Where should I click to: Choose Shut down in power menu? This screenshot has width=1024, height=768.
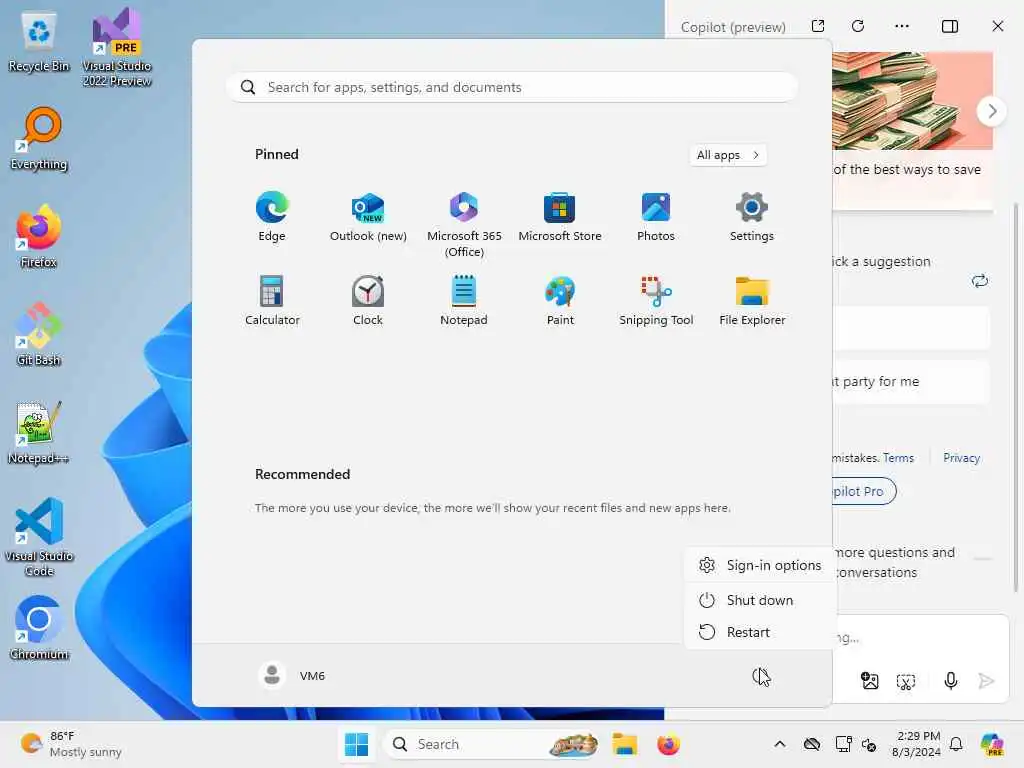760,600
